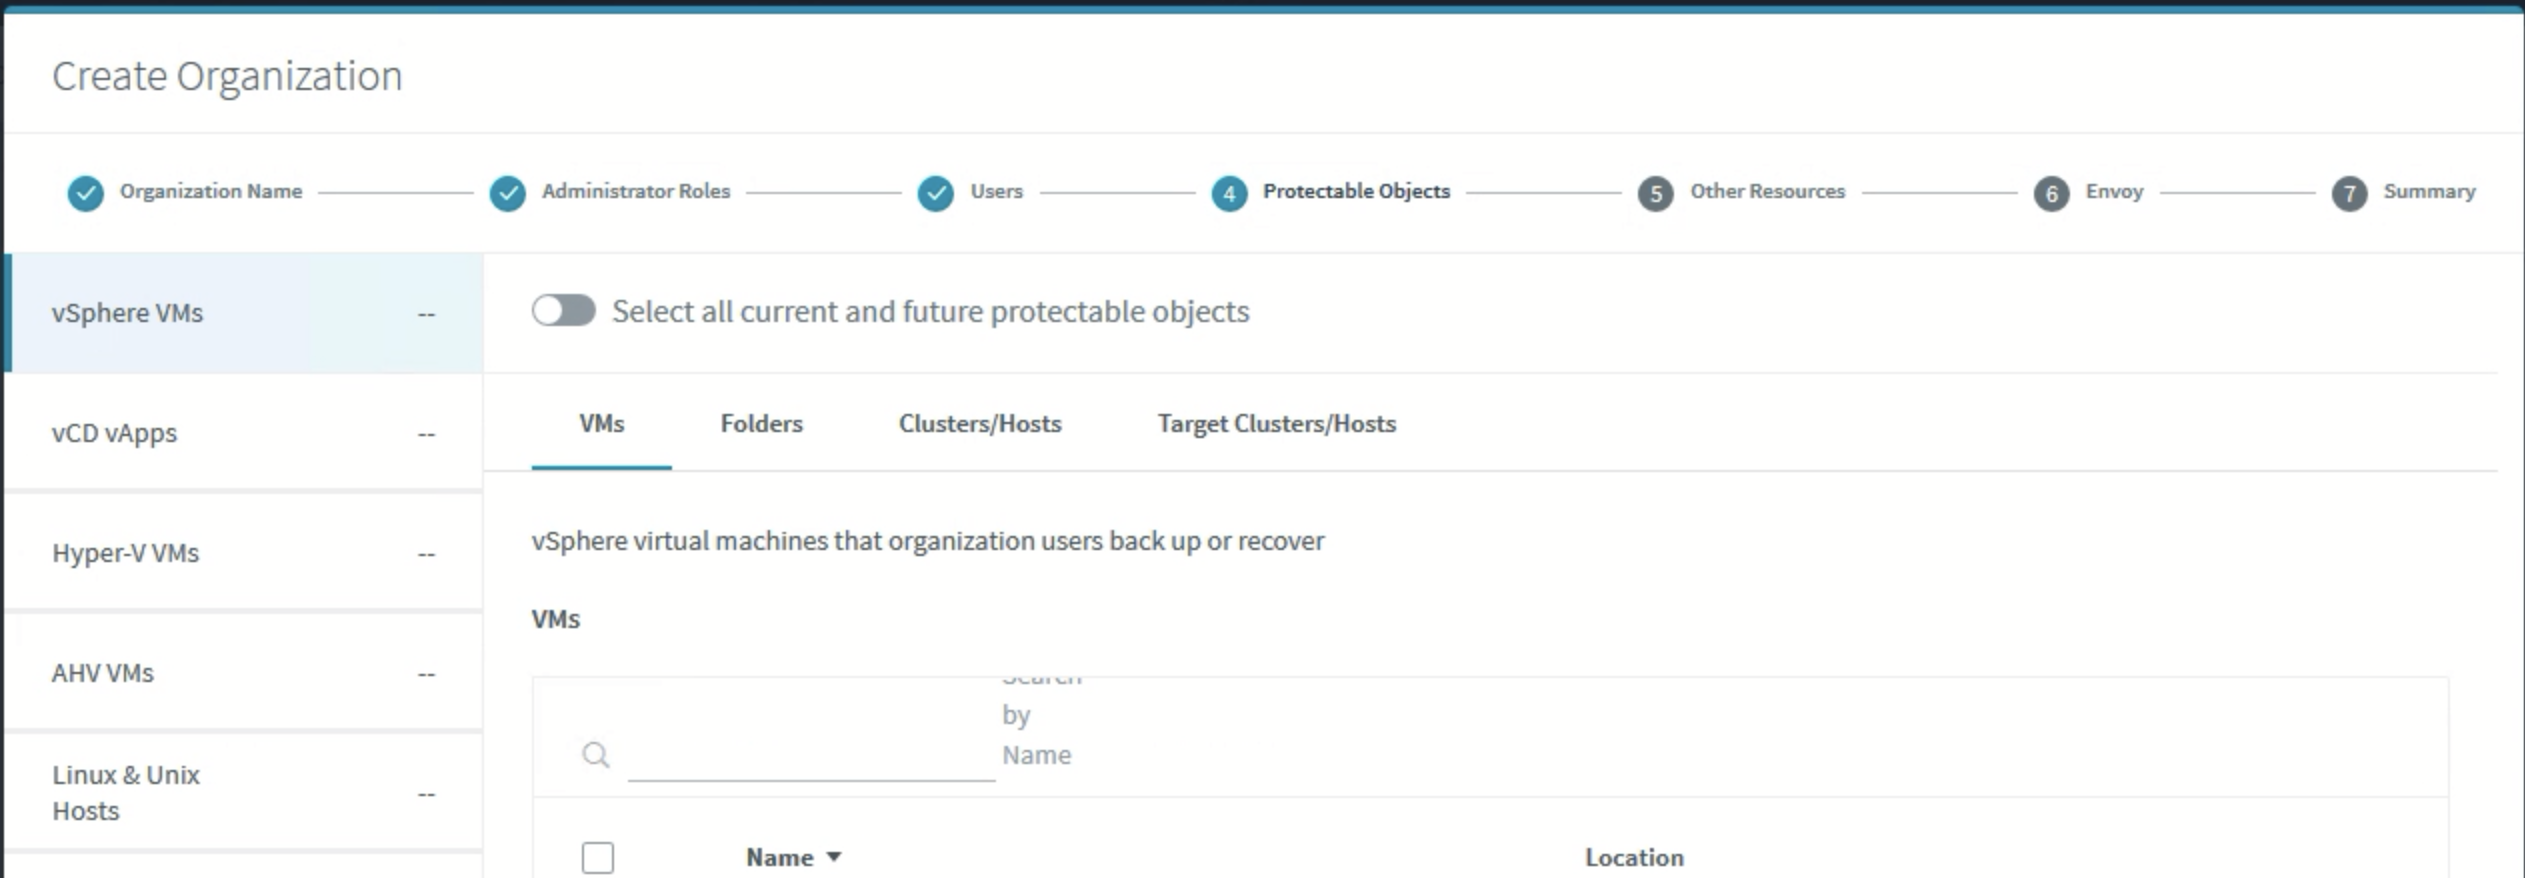Select the VMs tab
The height and width of the screenshot is (878, 2525).
[601, 424]
